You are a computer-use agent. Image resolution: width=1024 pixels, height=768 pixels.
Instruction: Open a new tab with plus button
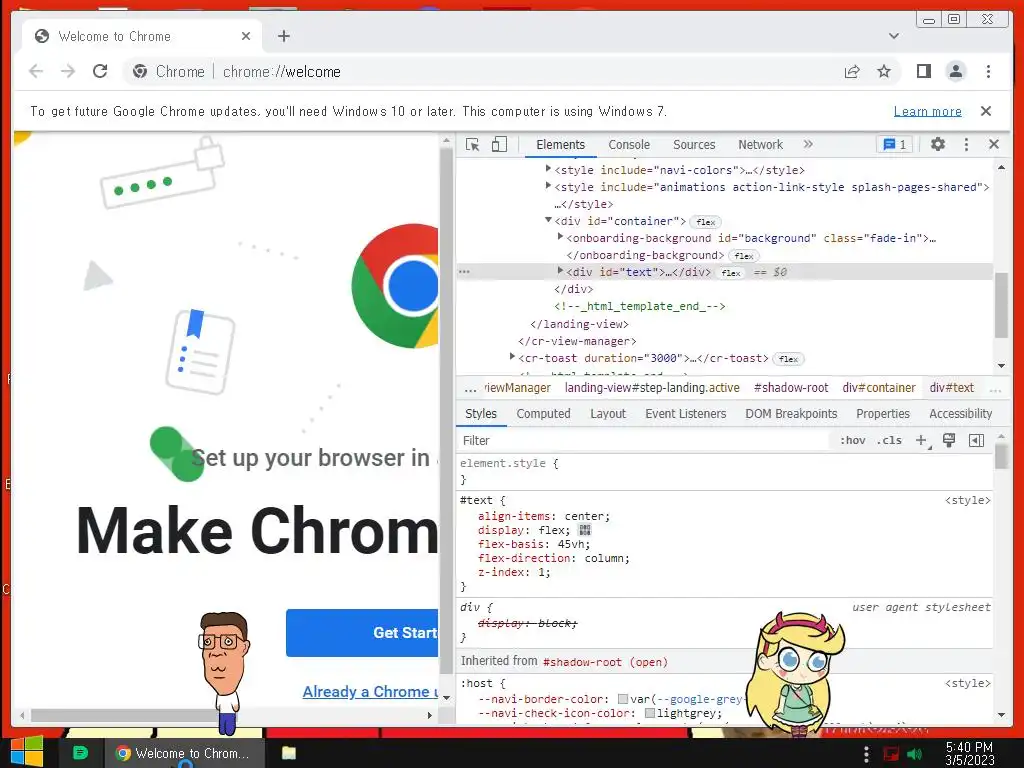click(x=283, y=36)
